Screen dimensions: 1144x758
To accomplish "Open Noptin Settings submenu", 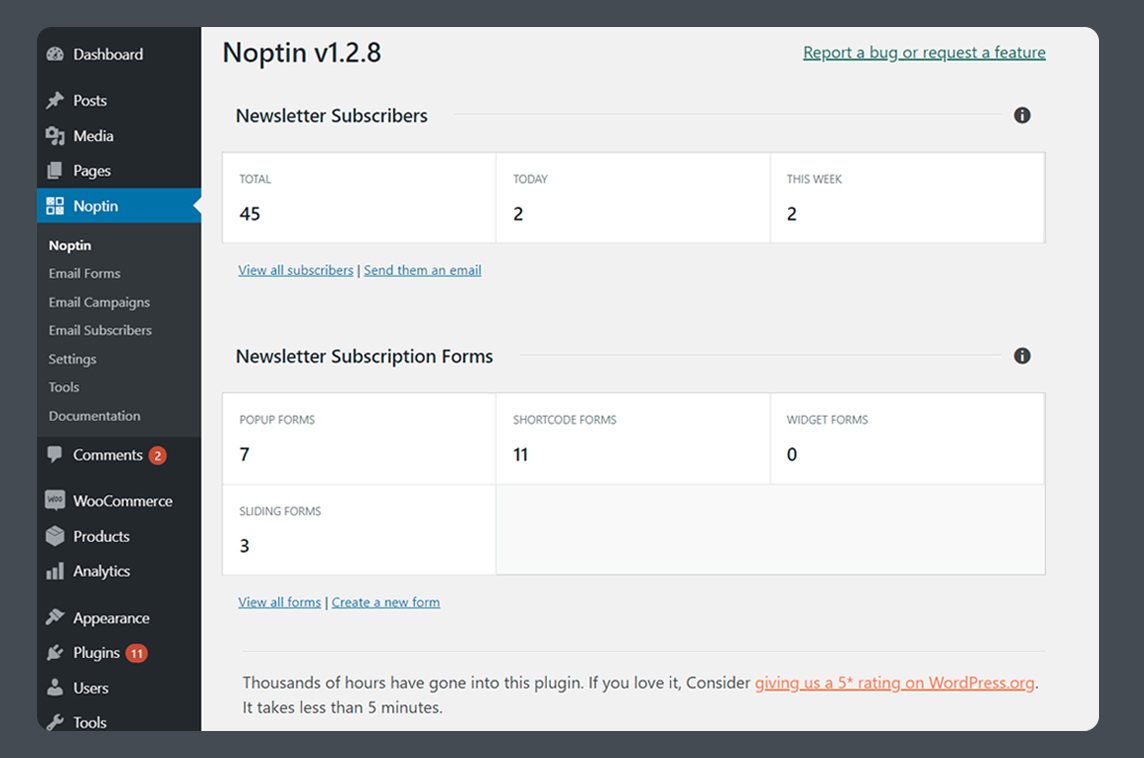I will pyautogui.click(x=72, y=359).
